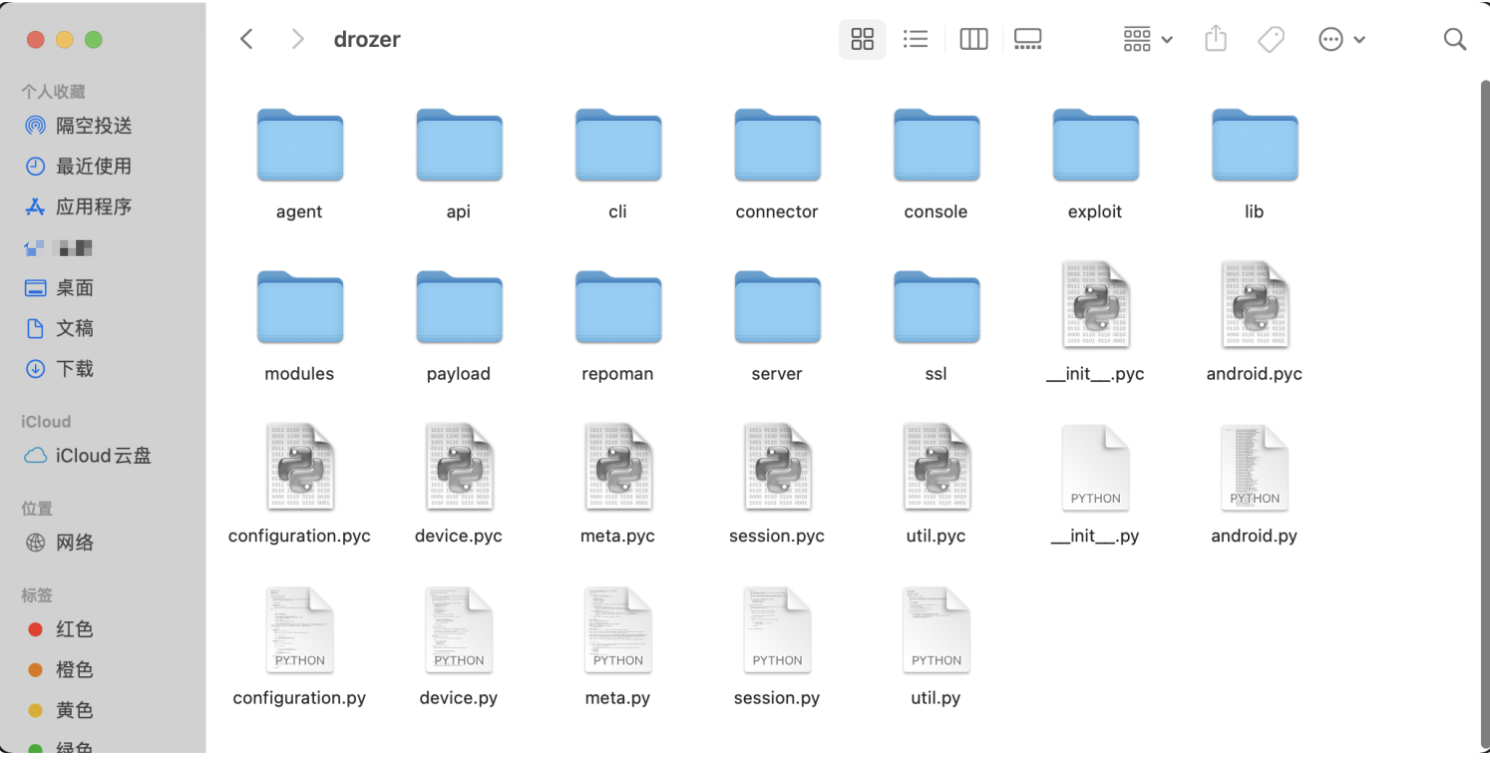
Task: Click the Tags toolbar button
Action: click(x=1271, y=39)
